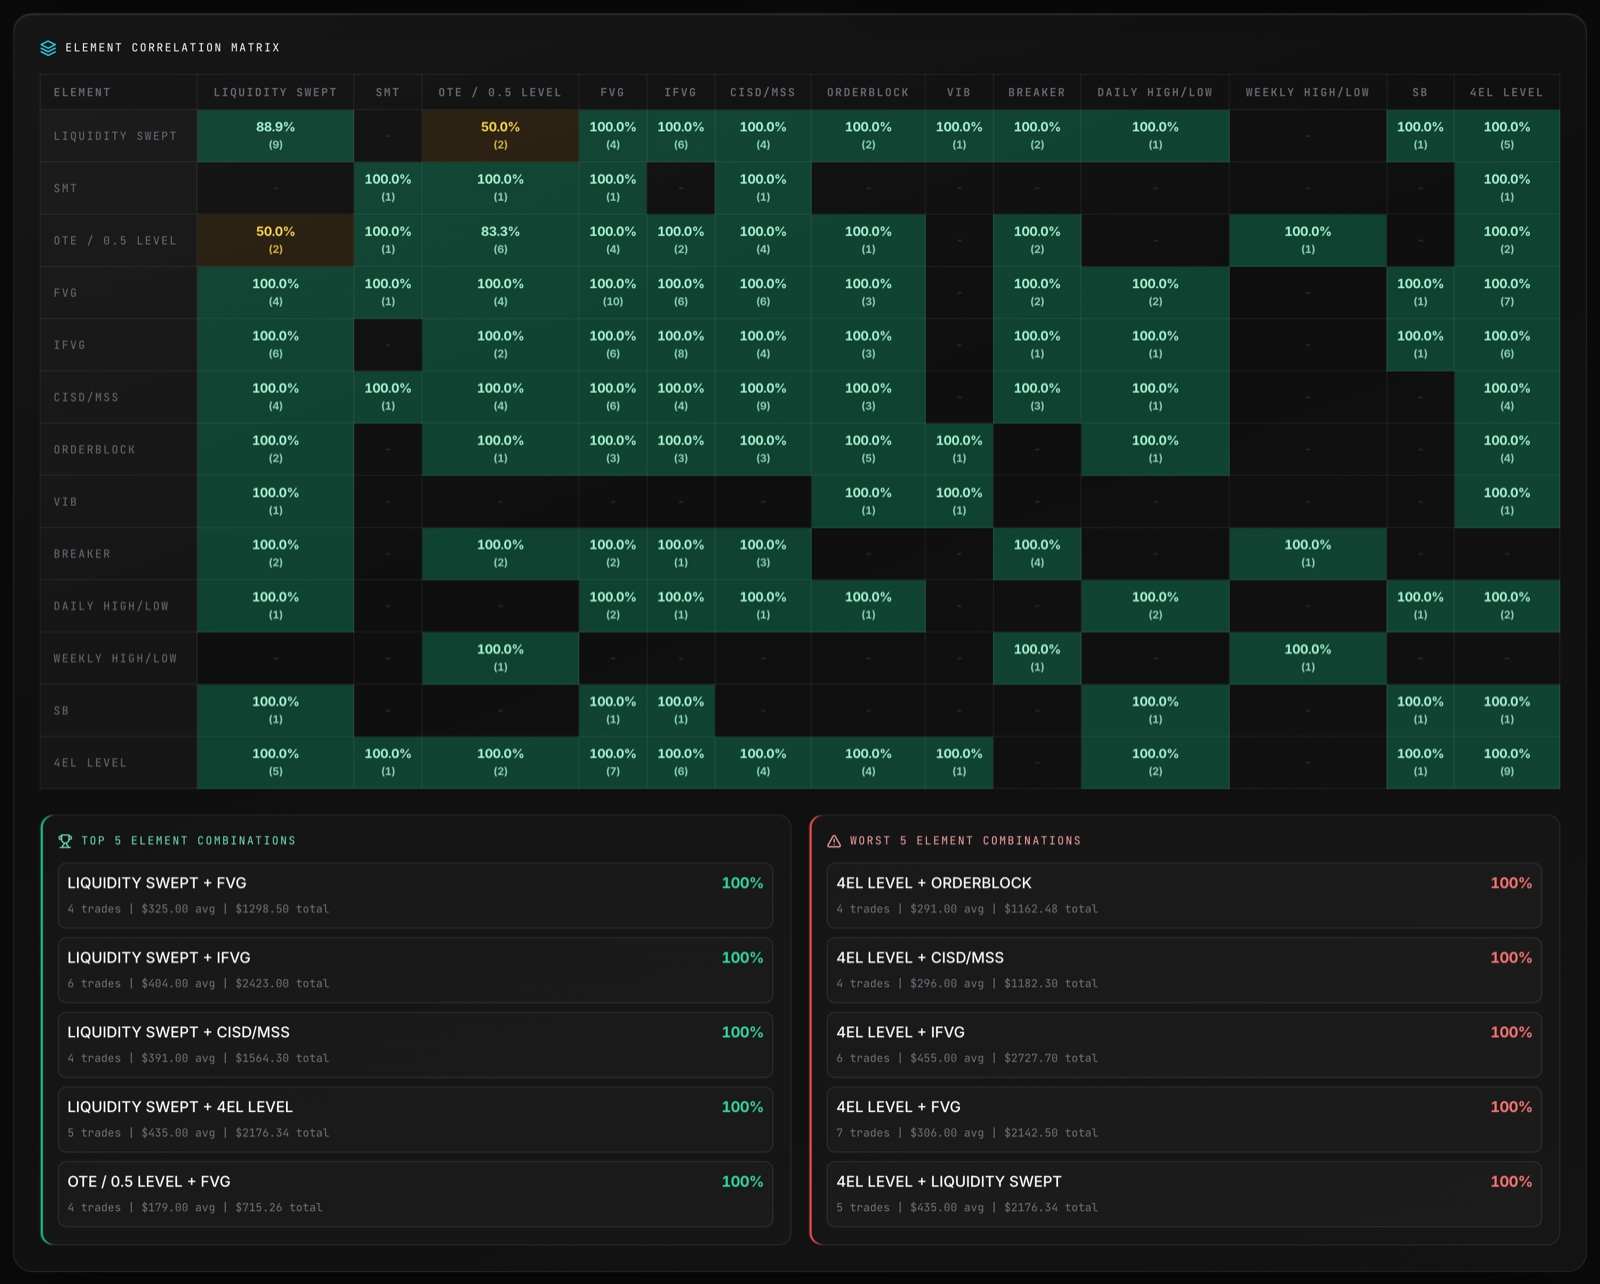Click the LIQUIDITY SWEPT row label
Viewport: 1600px width, 1284px height.
click(x=118, y=136)
